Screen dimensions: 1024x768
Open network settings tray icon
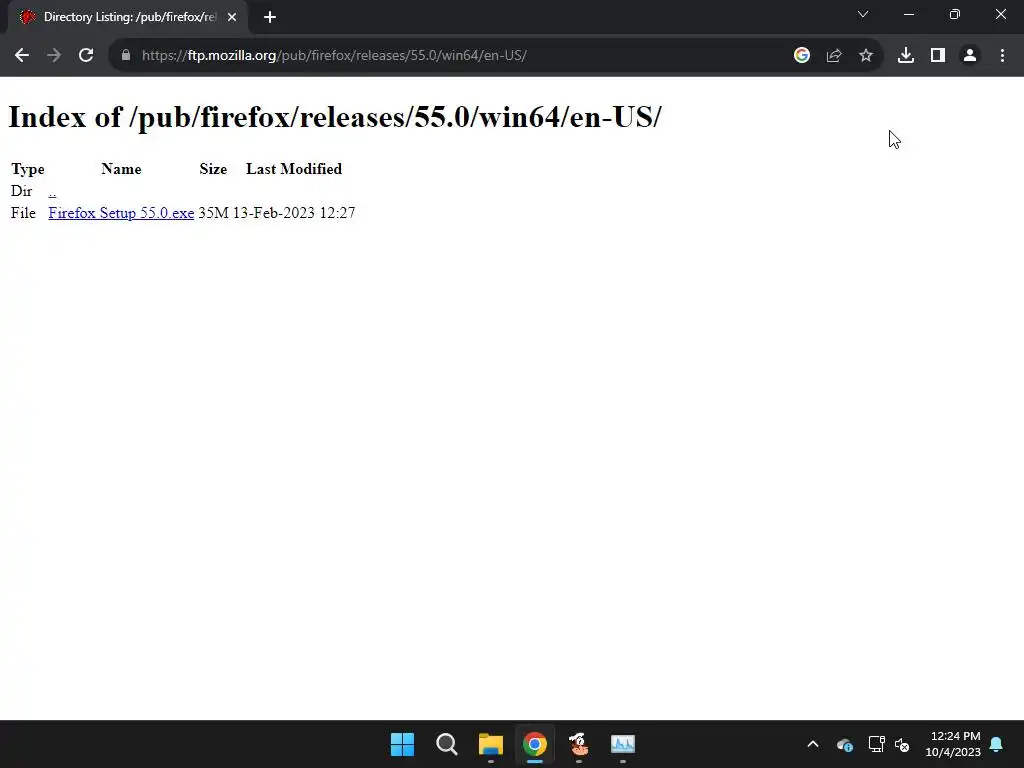(876, 744)
